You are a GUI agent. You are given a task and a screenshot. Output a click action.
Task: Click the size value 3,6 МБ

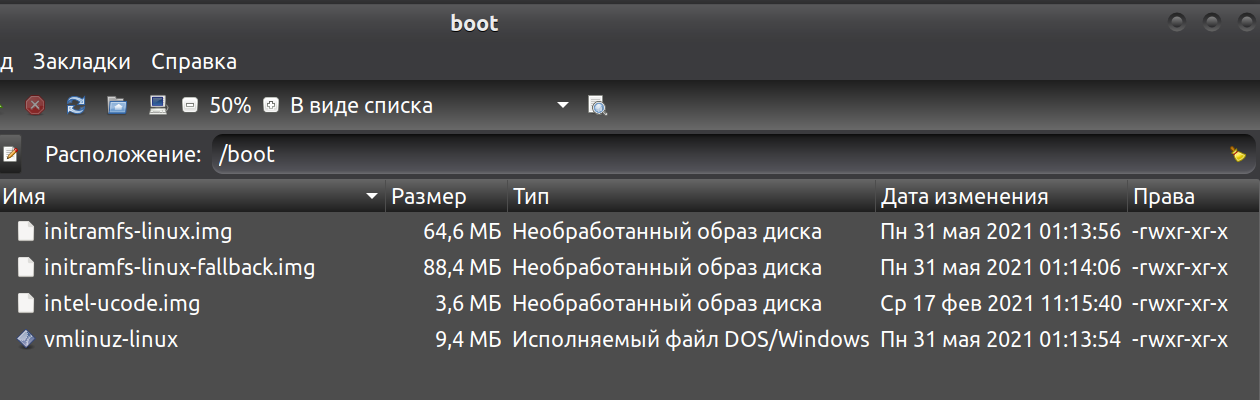[x=467, y=304]
